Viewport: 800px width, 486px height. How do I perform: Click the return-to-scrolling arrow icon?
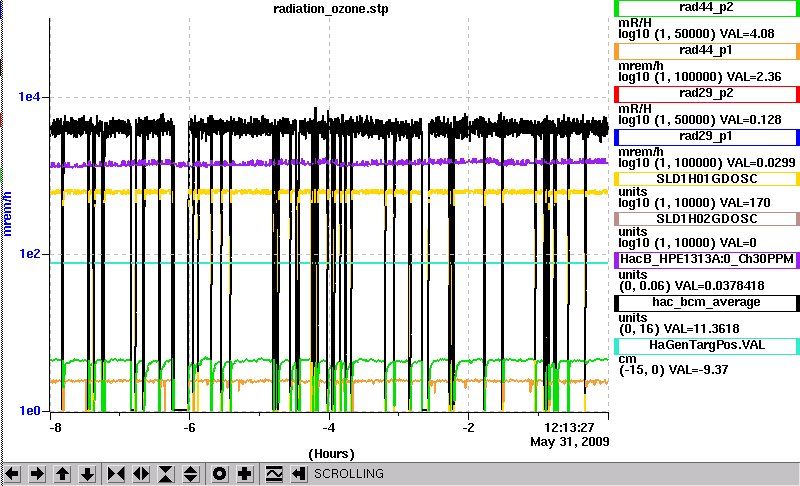click(298, 474)
